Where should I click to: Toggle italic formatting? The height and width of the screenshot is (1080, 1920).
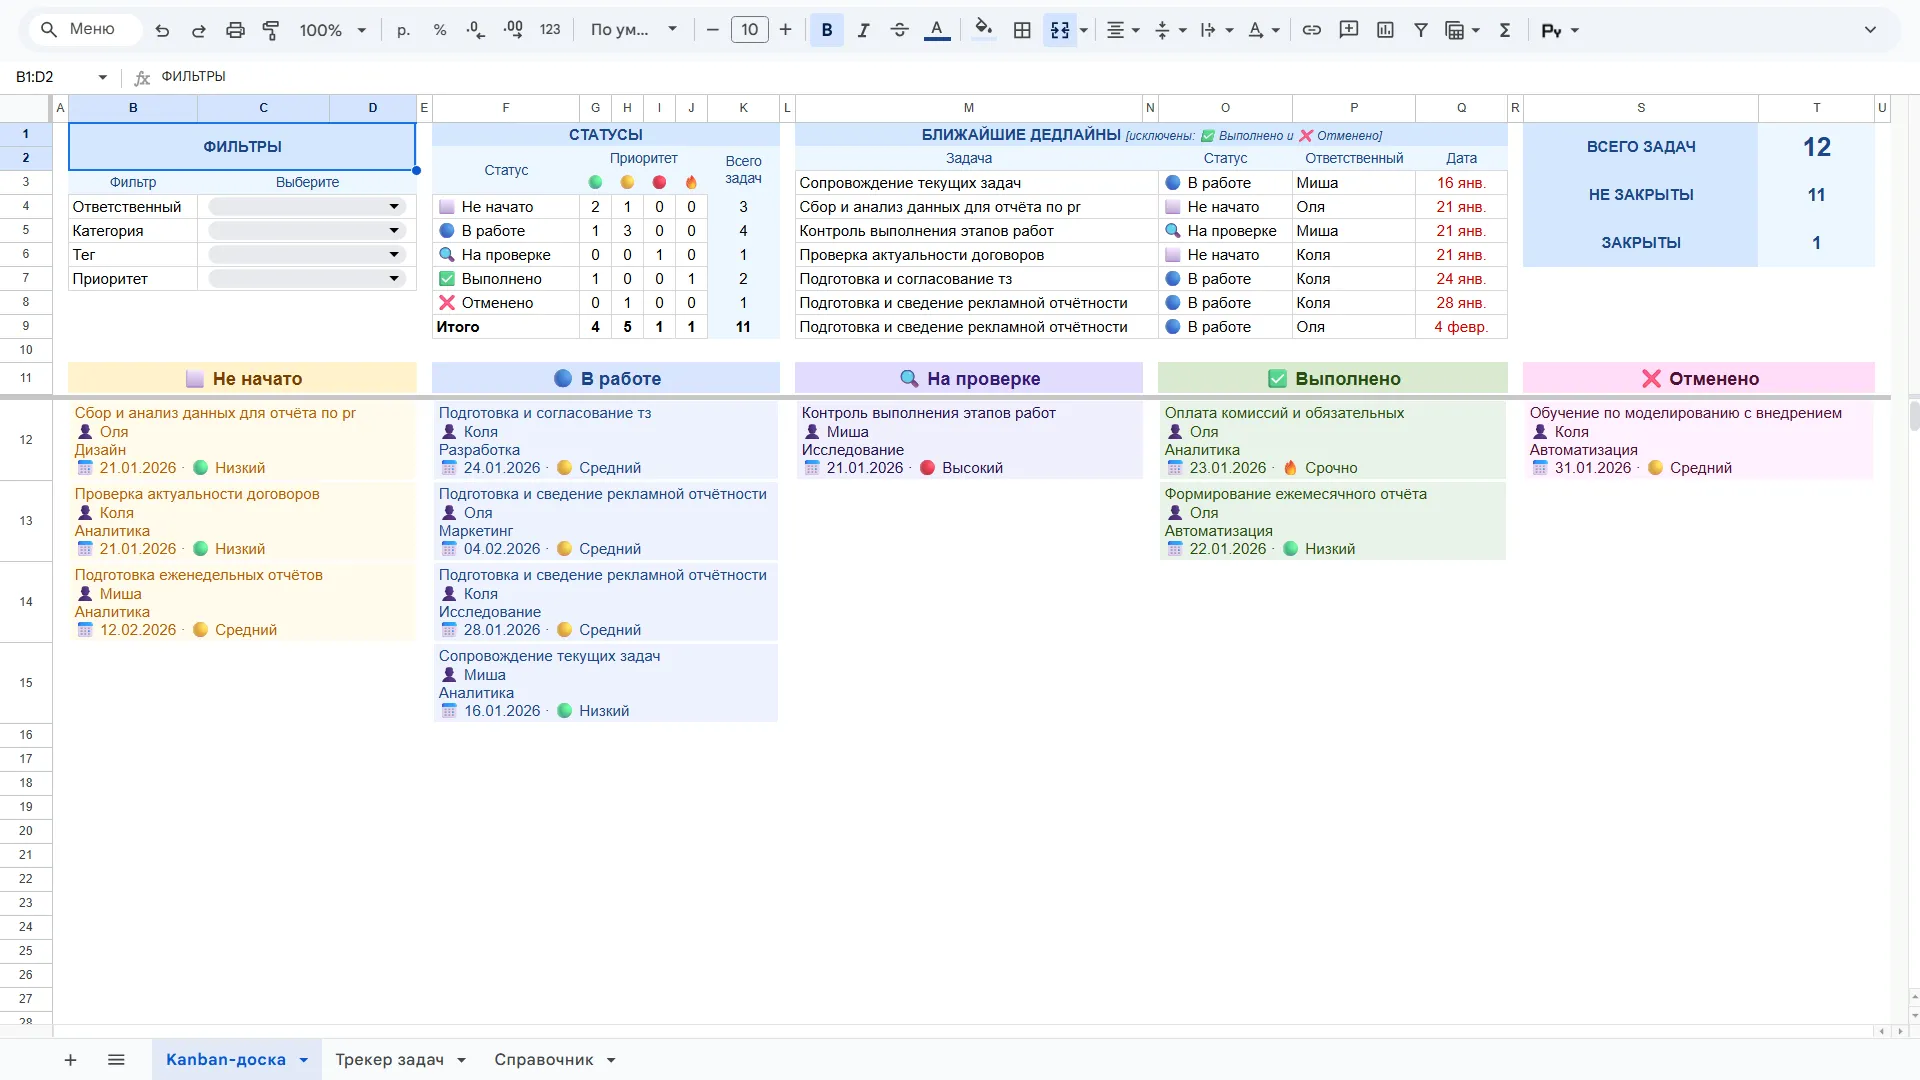tap(863, 30)
